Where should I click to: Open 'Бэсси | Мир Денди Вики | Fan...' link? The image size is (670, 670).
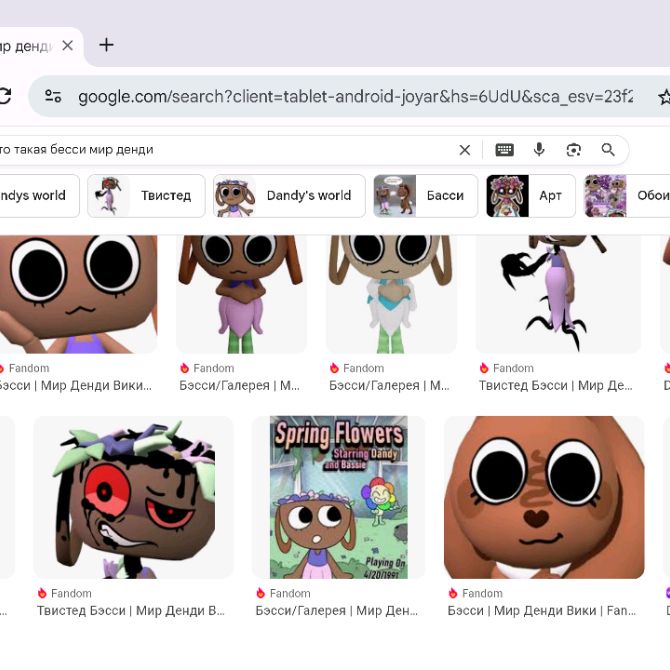542,611
